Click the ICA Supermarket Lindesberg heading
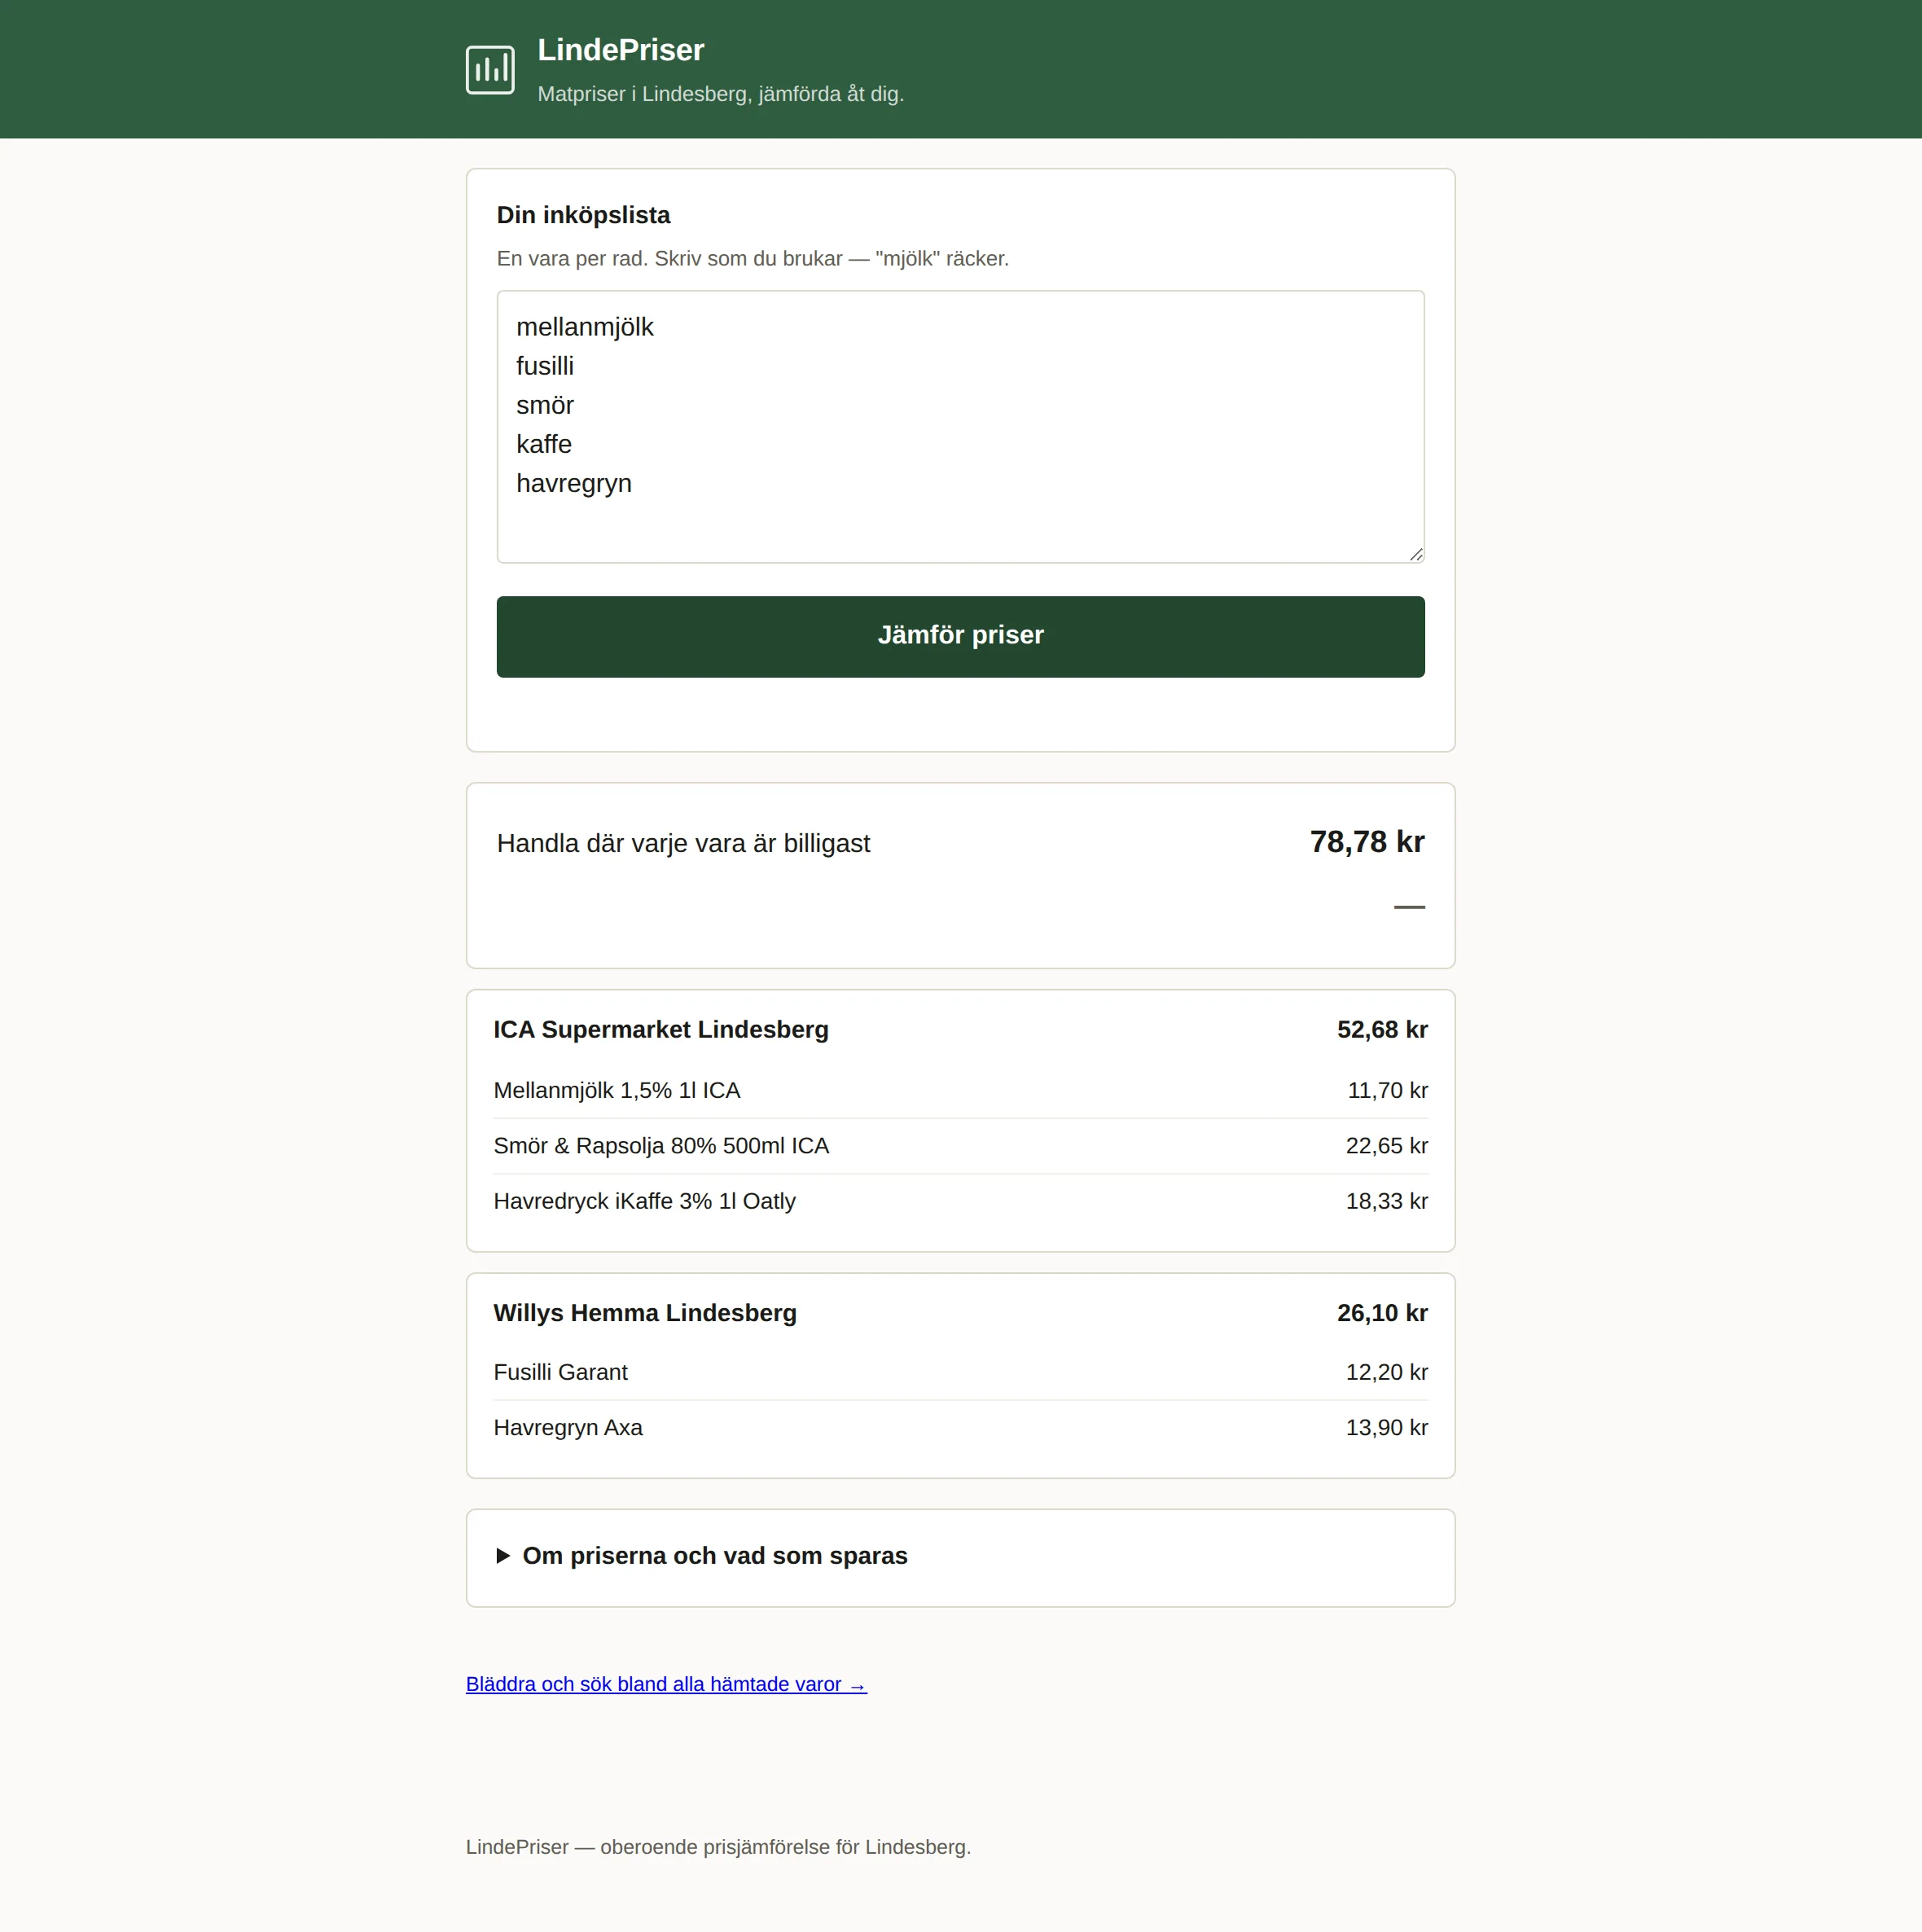This screenshot has height=1932, width=1922. (x=661, y=1030)
